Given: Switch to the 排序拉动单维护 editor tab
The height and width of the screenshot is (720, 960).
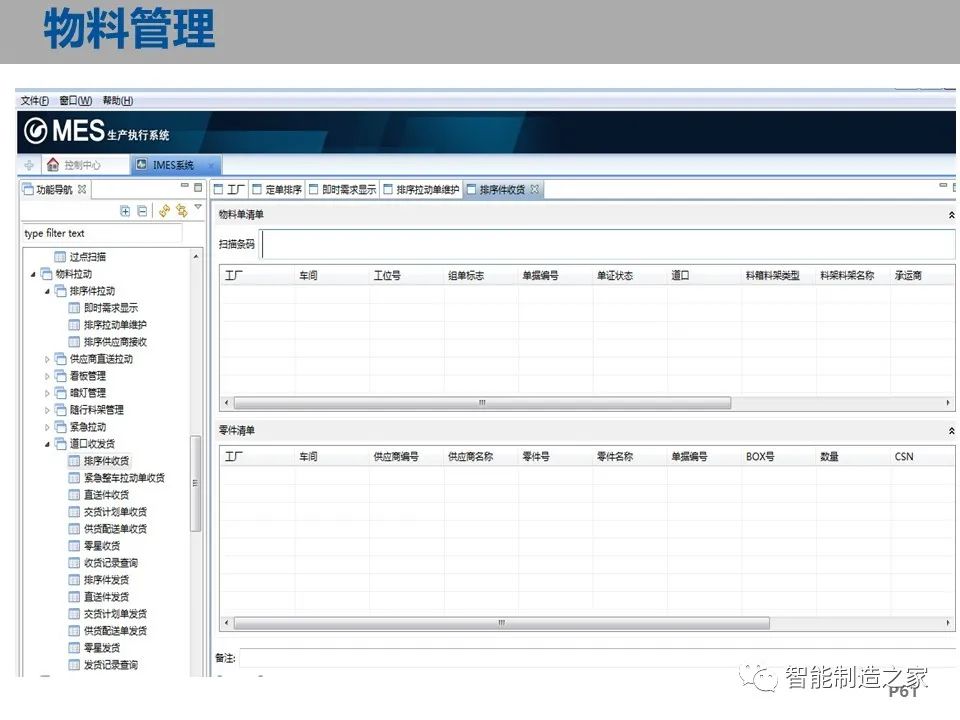Looking at the screenshot, I should (x=421, y=190).
